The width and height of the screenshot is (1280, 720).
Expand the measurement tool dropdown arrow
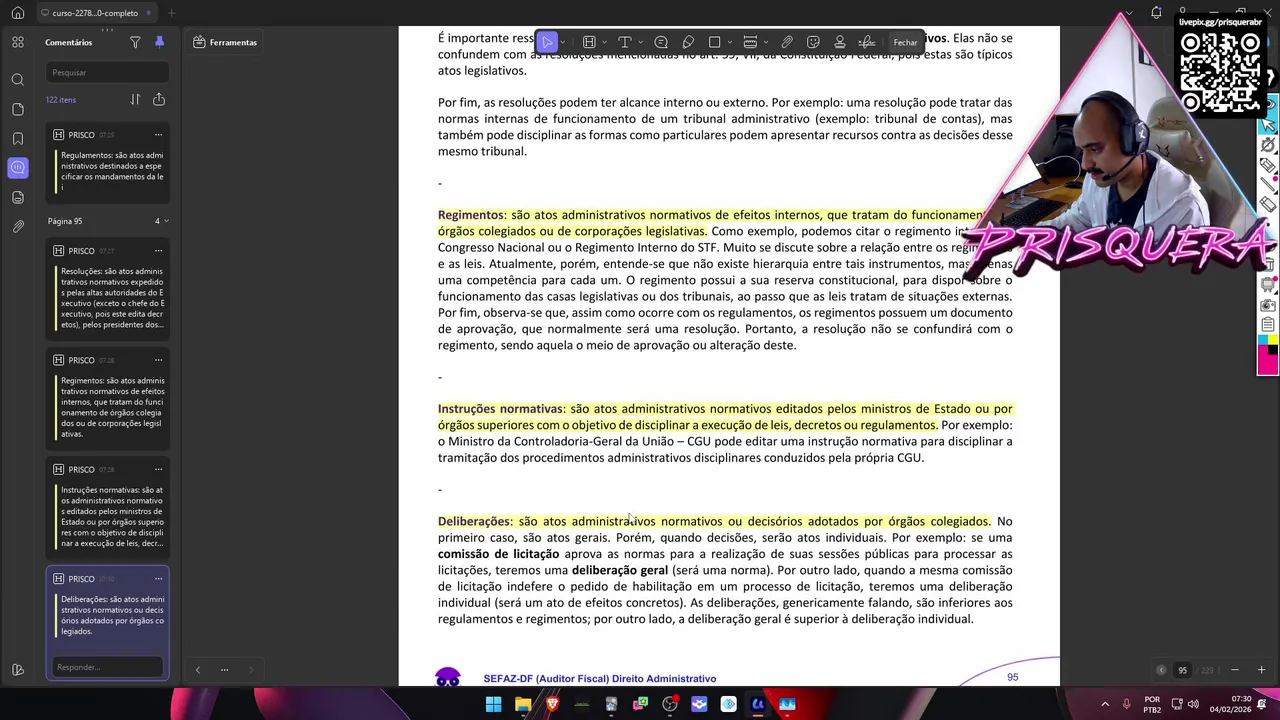(x=766, y=42)
